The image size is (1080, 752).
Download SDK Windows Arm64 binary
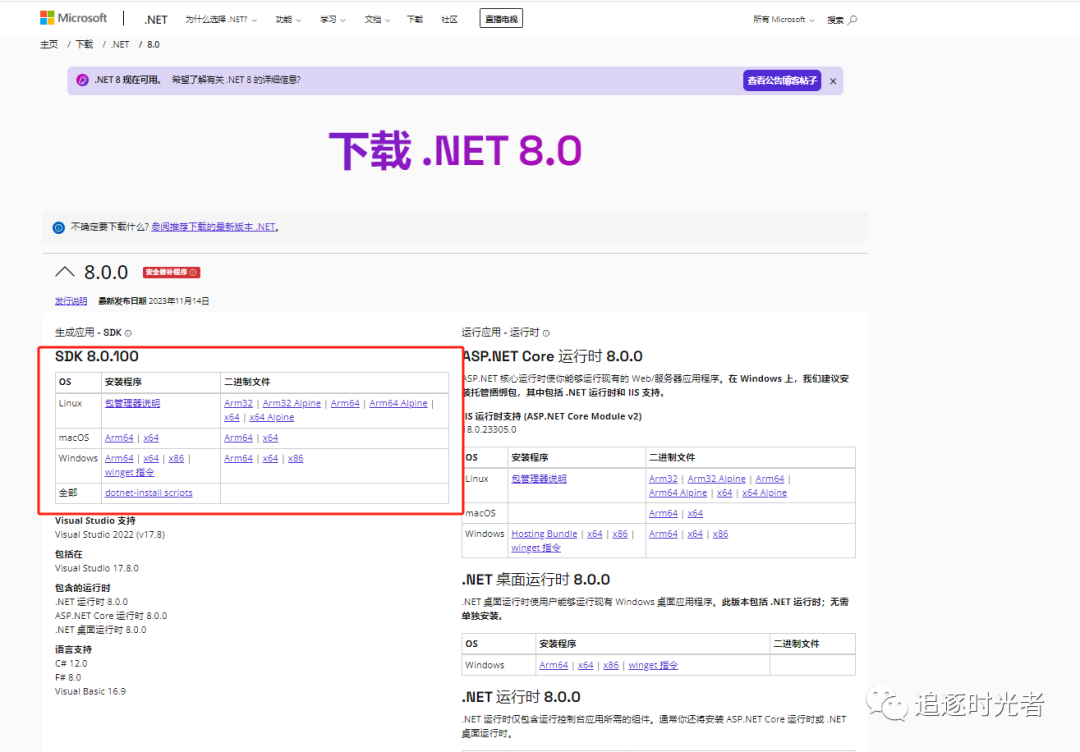[x=238, y=458]
